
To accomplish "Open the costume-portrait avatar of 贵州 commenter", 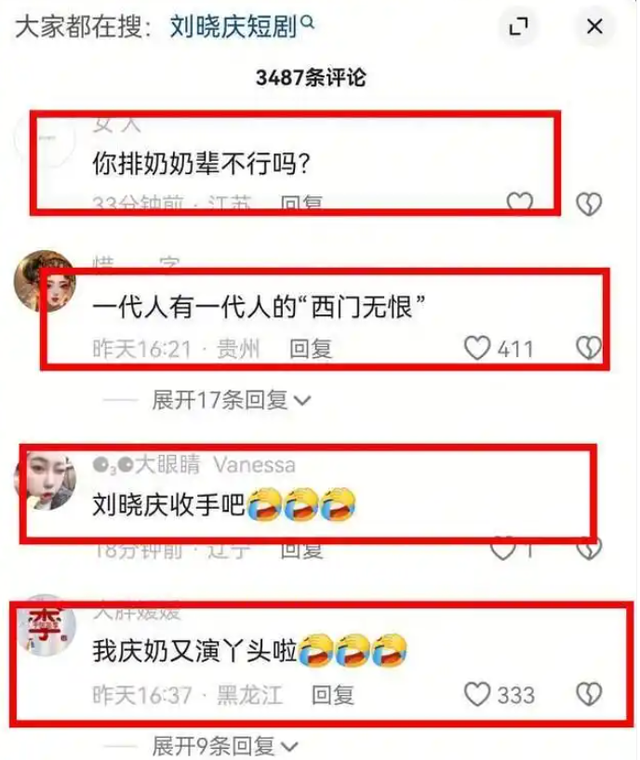I will click(45, 281).
